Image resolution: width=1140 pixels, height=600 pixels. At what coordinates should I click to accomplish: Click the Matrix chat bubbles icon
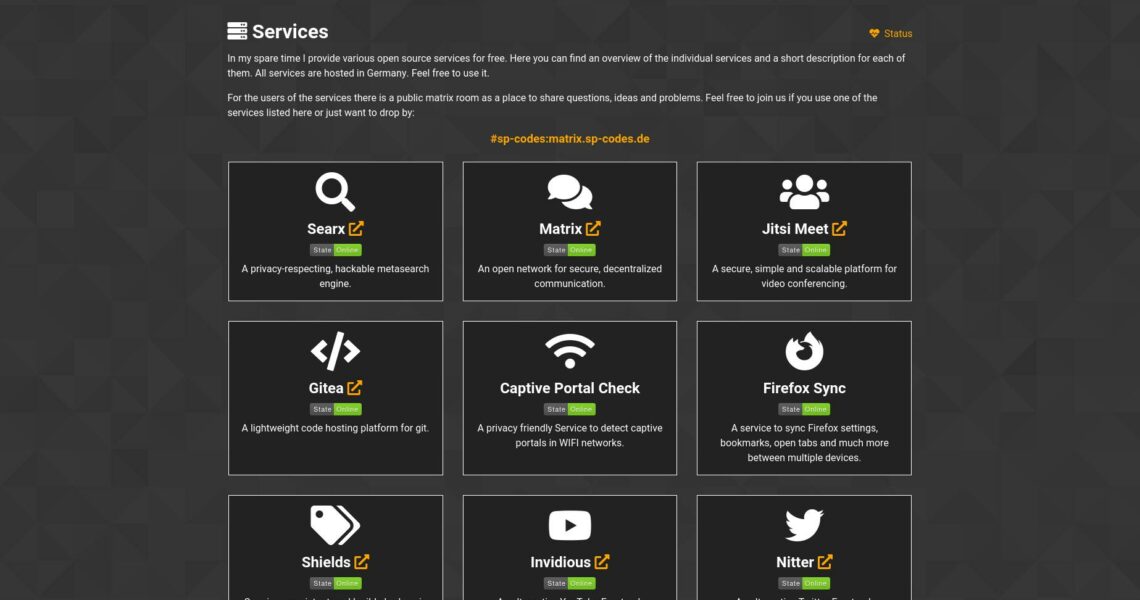(569, 191)
